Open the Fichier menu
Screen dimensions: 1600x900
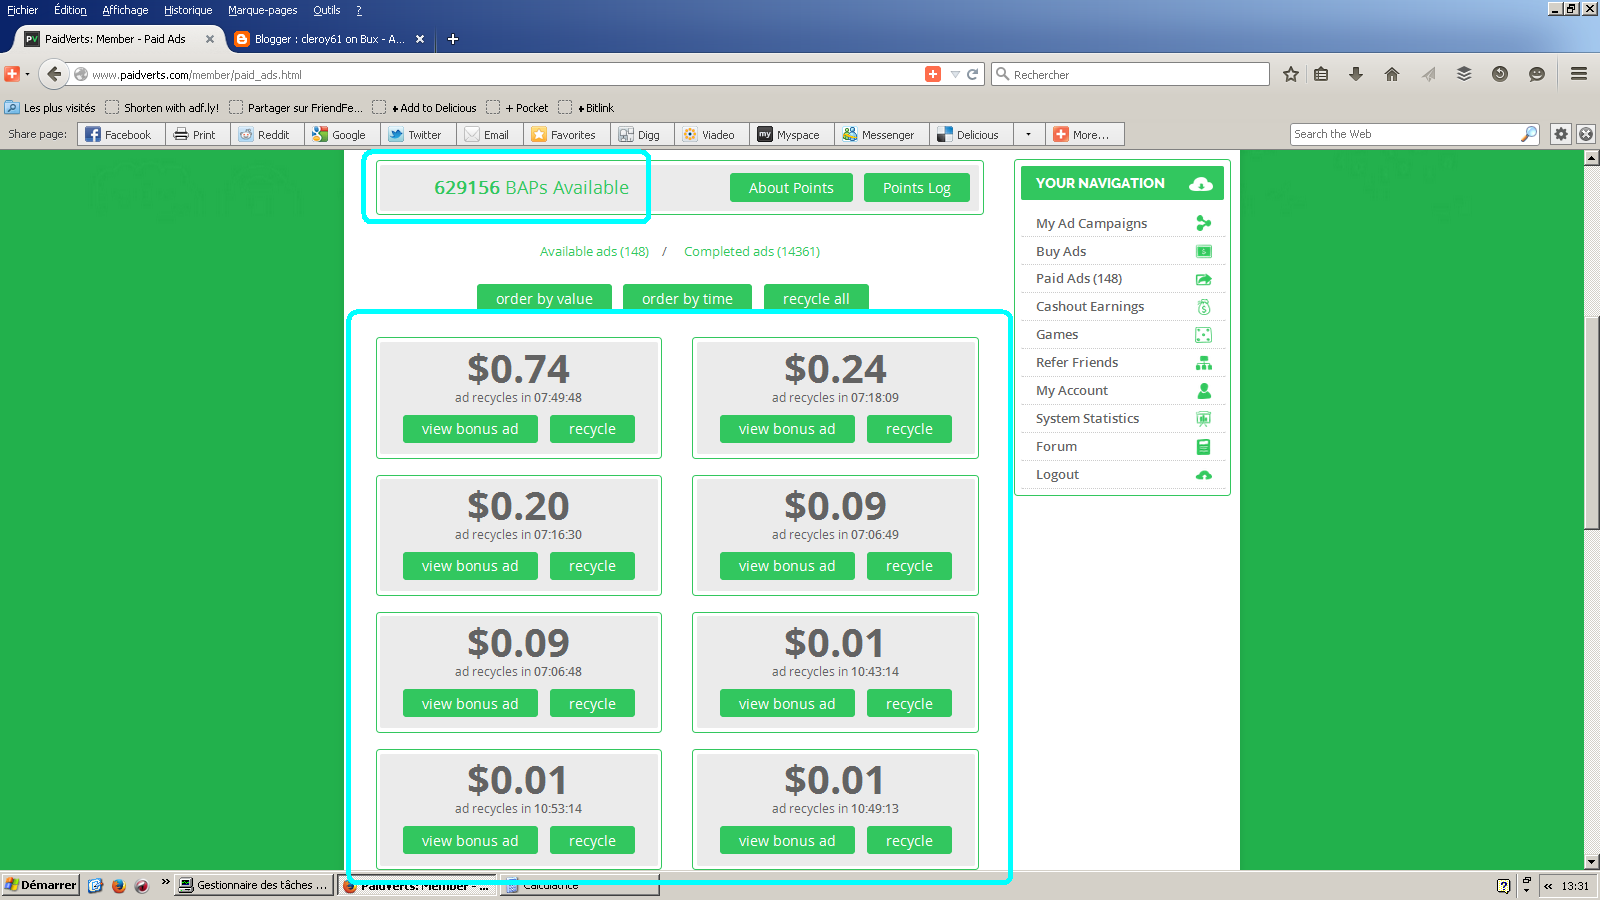pos(22,10)
